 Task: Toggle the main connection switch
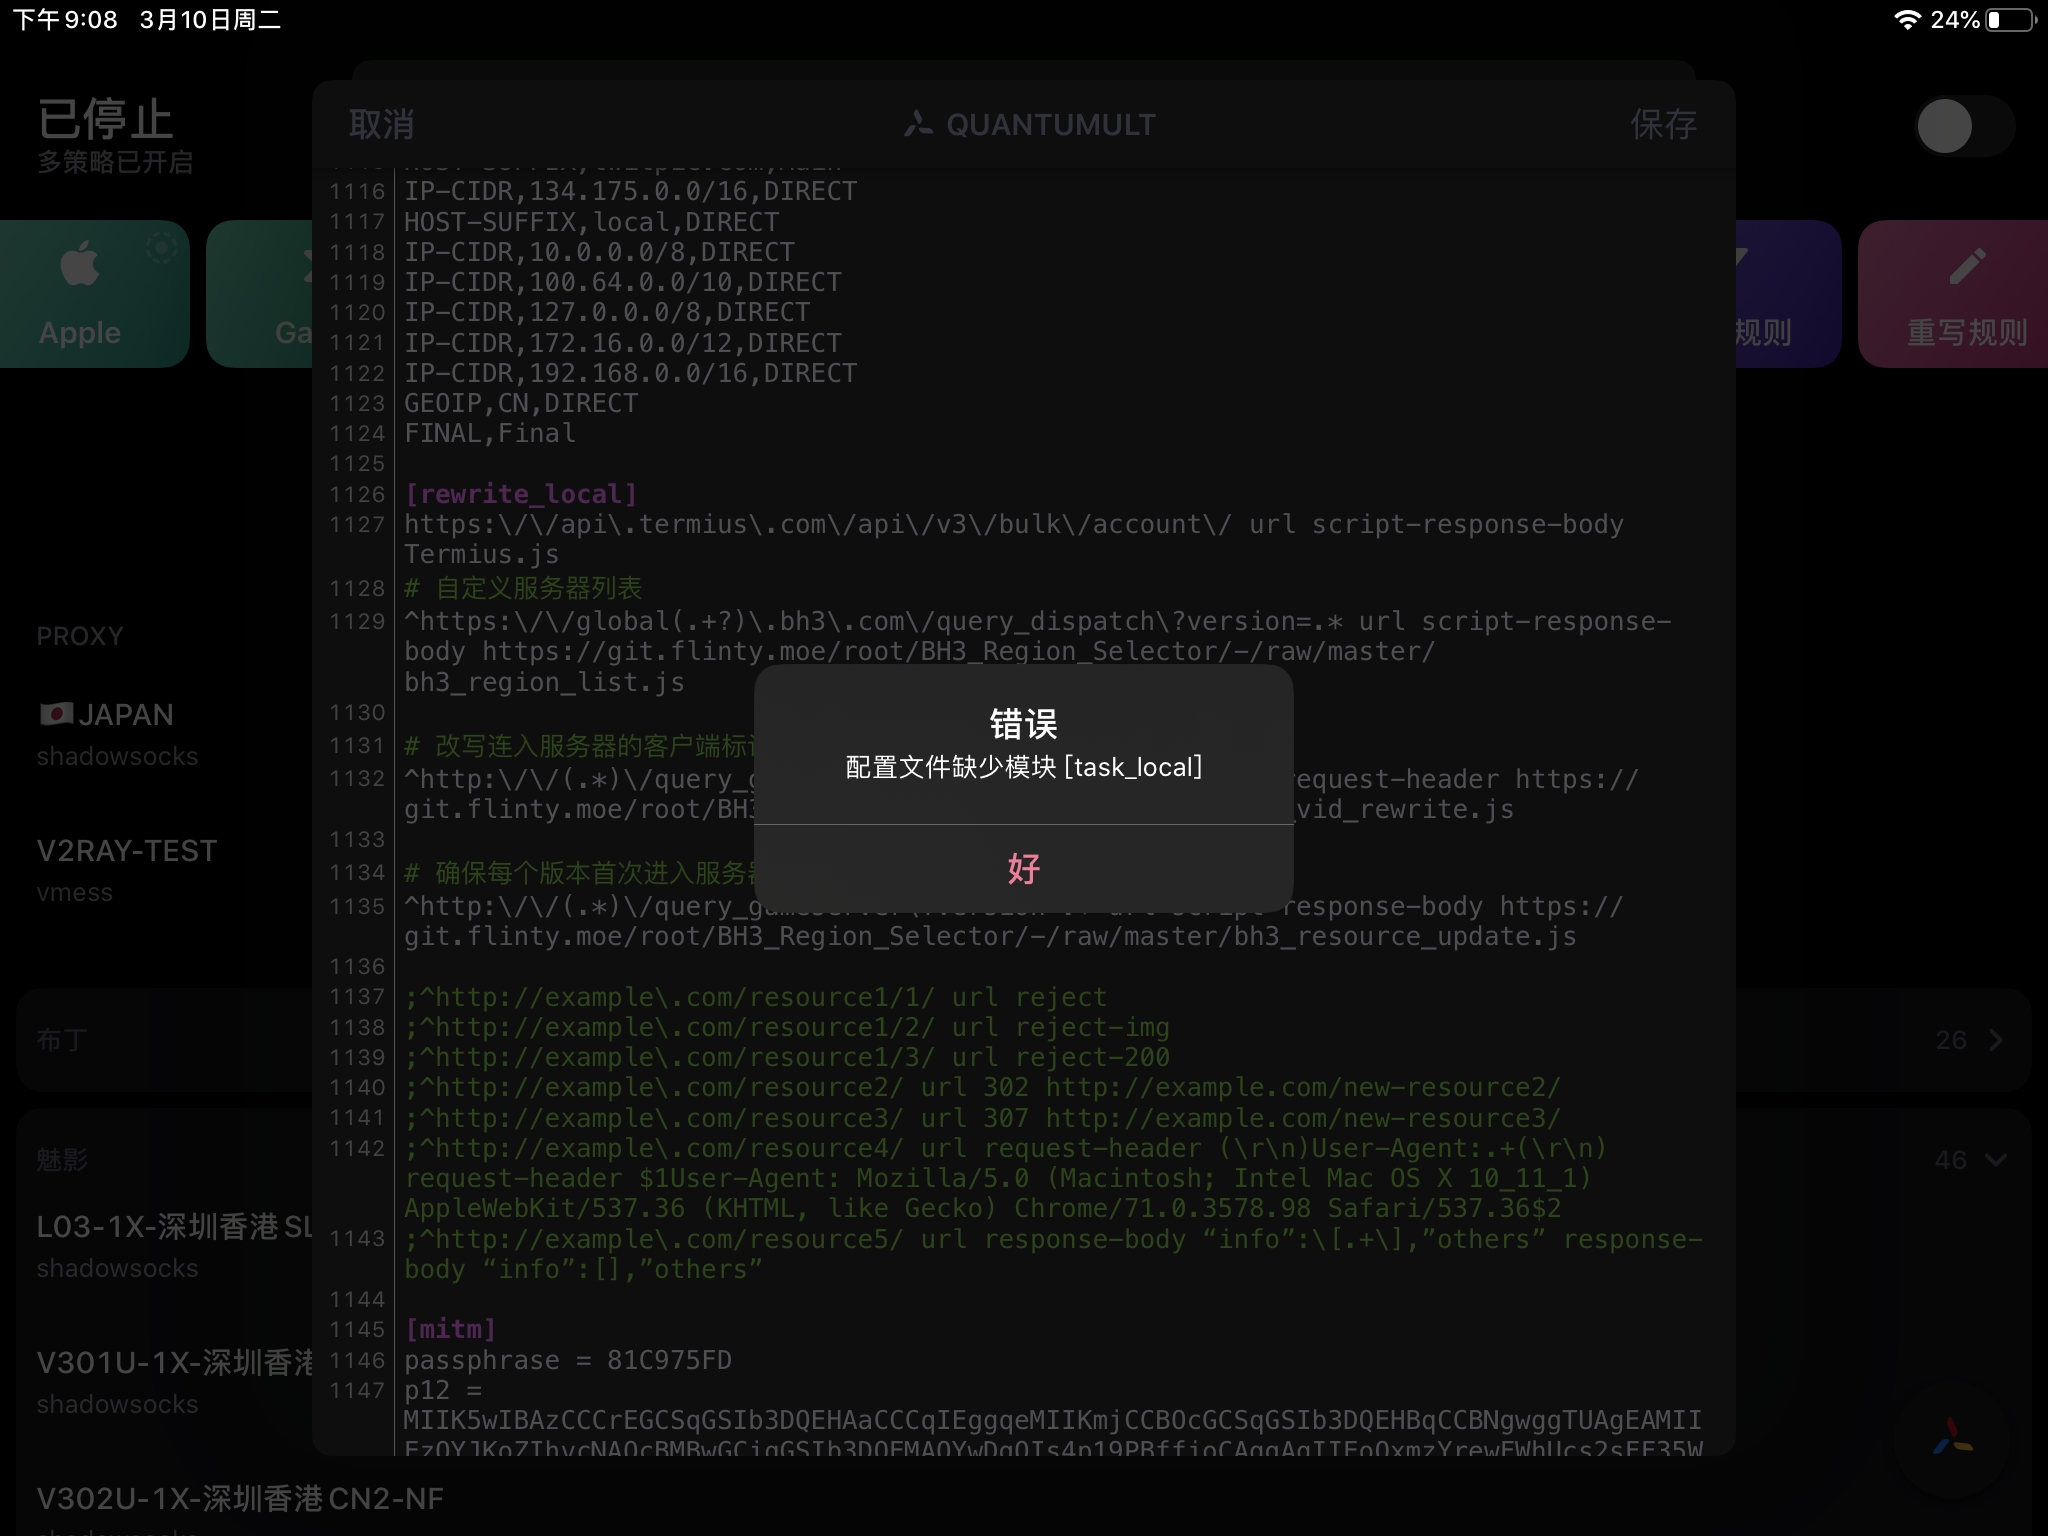[x=1963, y=126]
